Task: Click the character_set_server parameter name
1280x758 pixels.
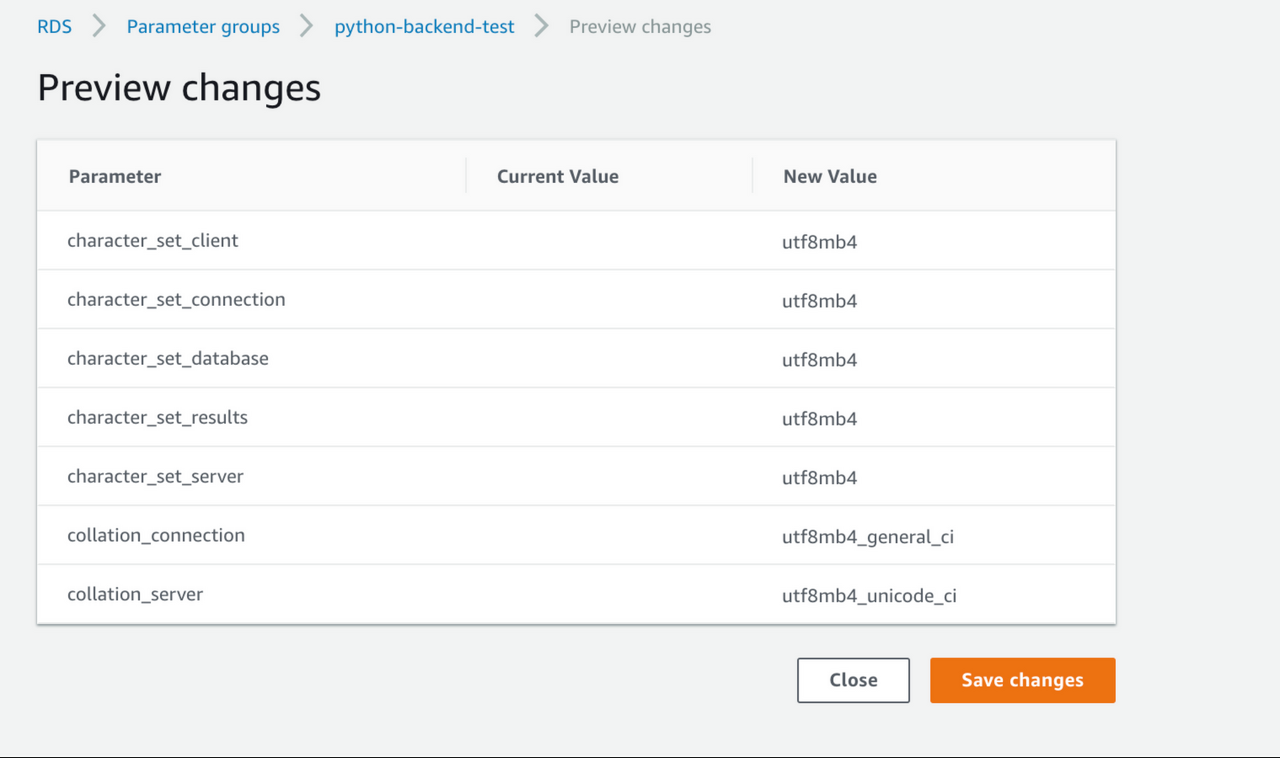Action: tap(155, 477)
